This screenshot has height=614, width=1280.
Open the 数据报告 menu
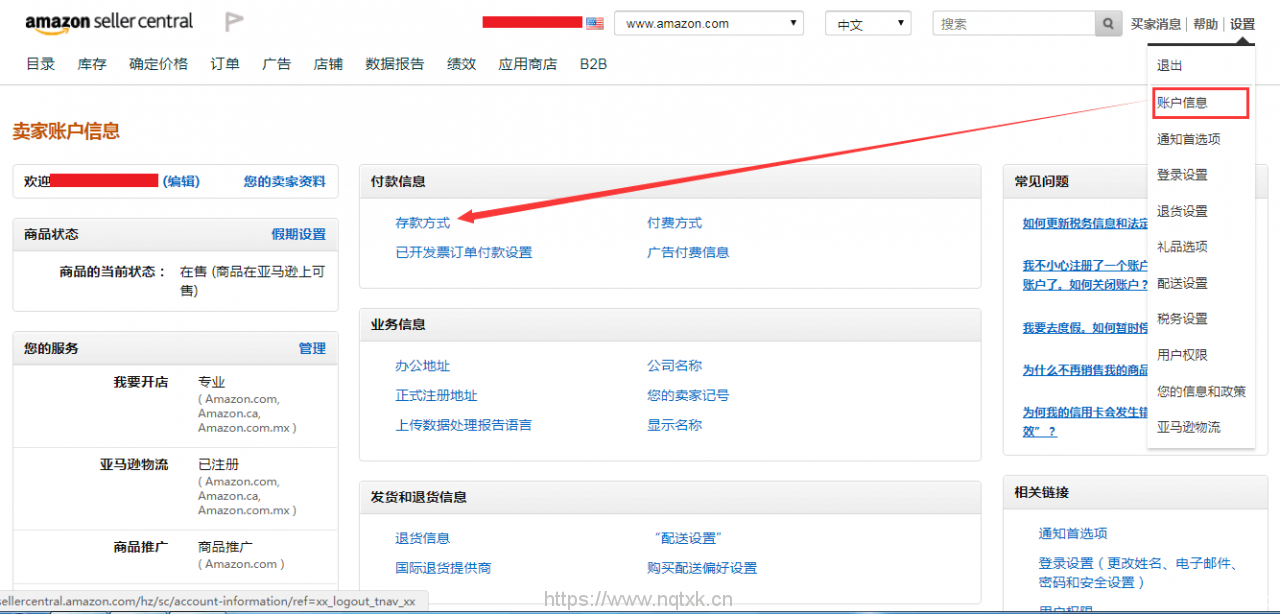pyautogui.click(x=395, y=64)
